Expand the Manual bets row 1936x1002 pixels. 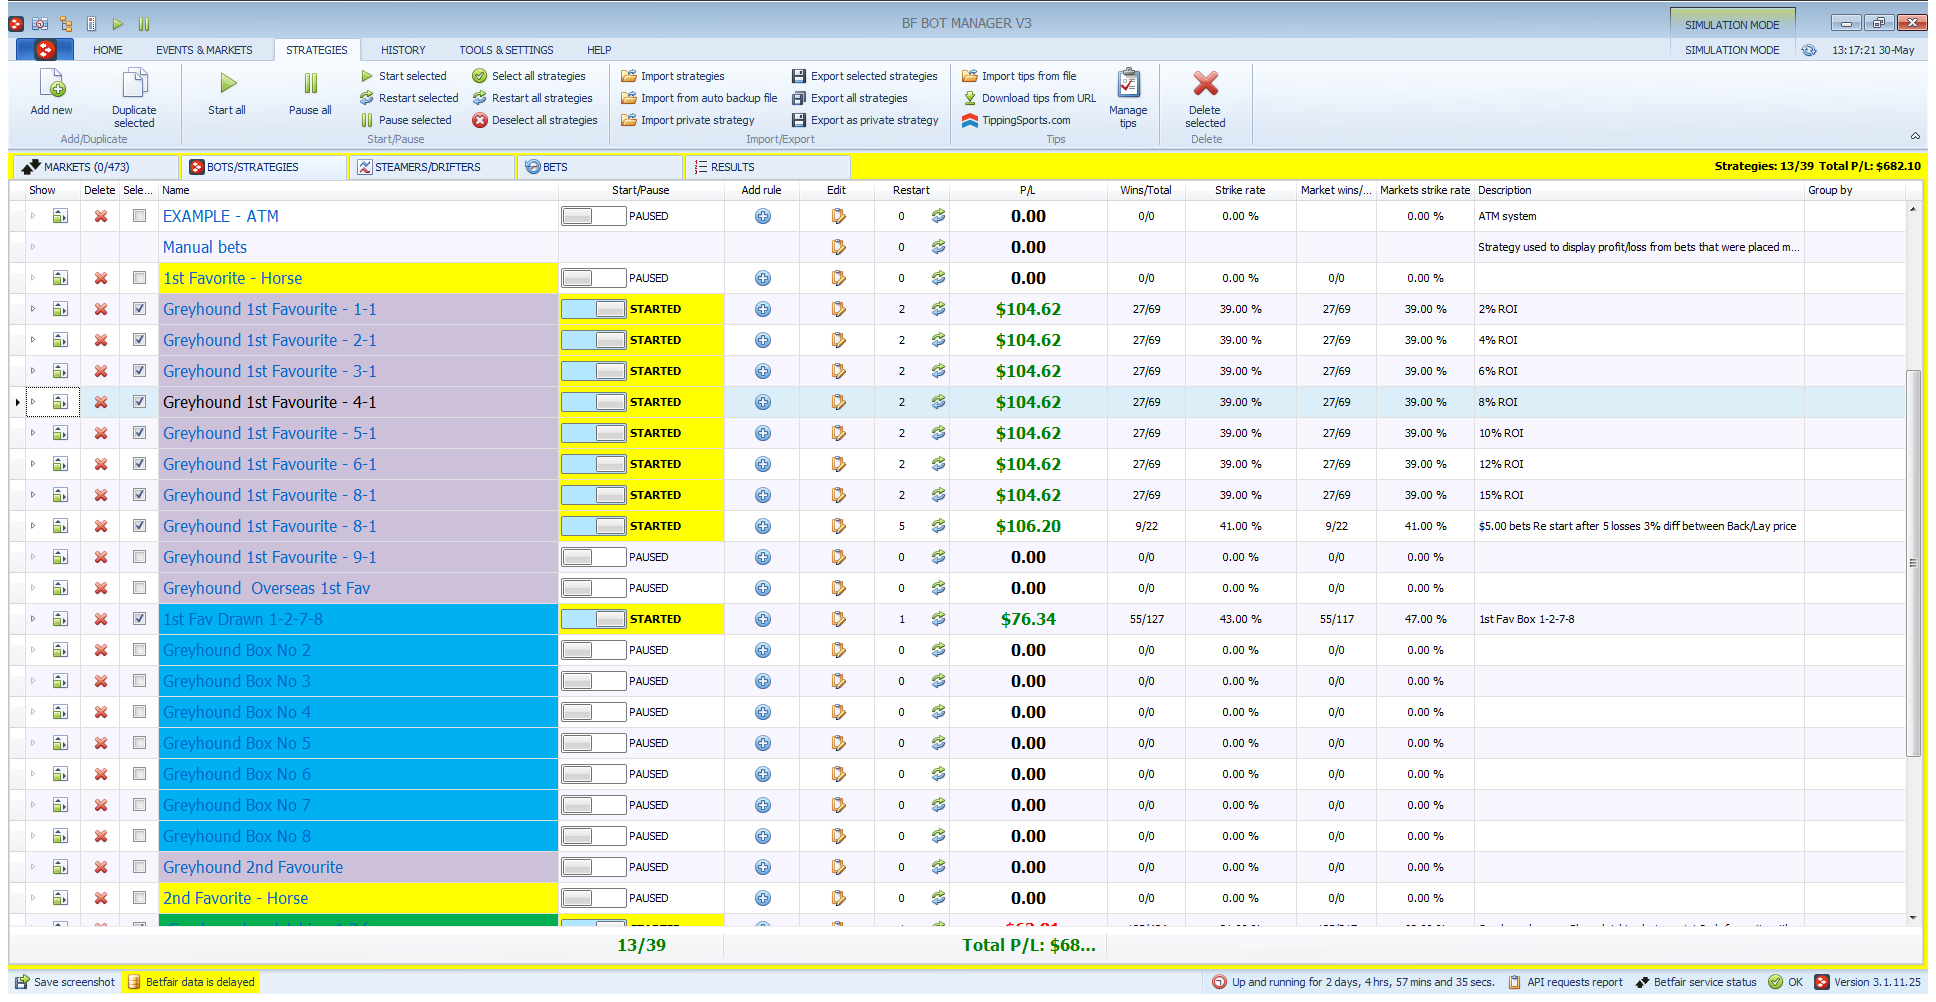pos(32,247)
